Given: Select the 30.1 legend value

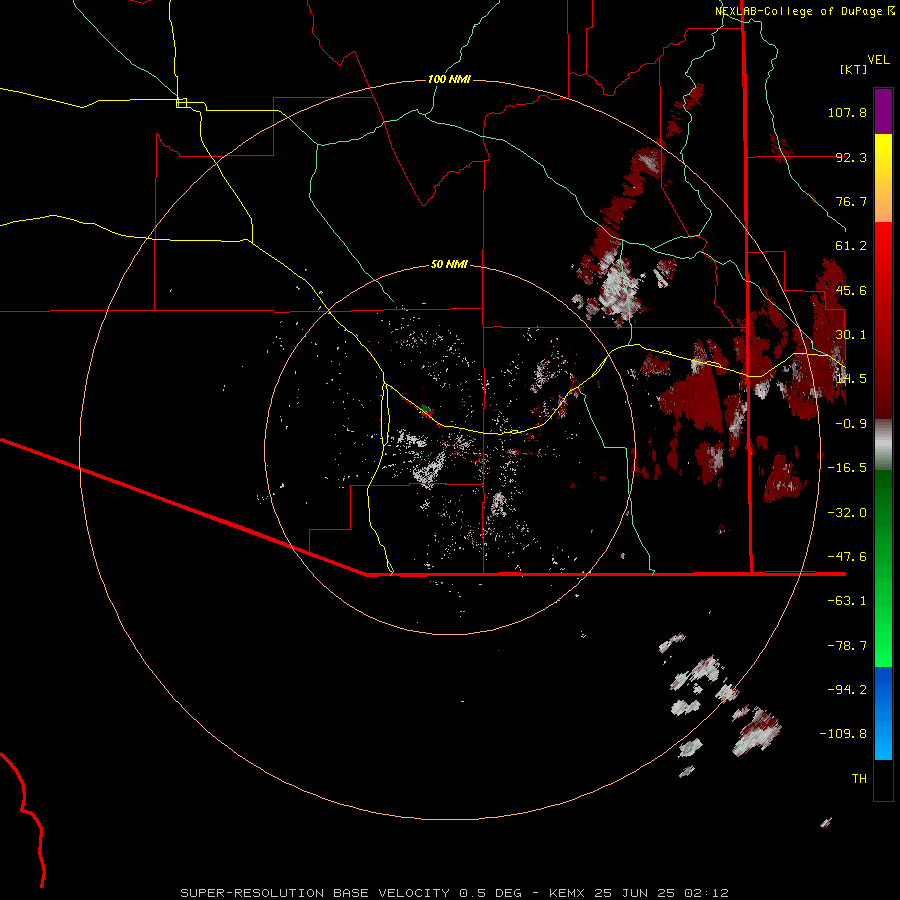Looking at the screenshot, I should click(x=851, y=335).
